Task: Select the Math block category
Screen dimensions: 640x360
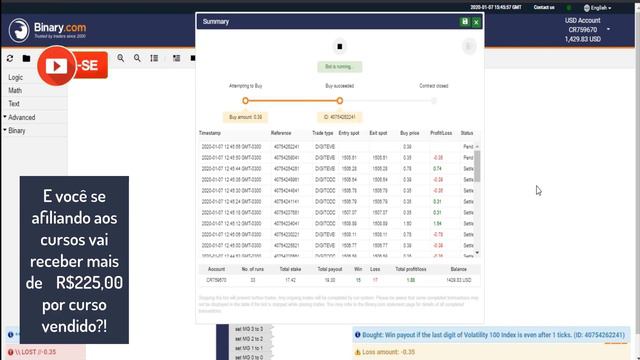Action: coord(15,90)
